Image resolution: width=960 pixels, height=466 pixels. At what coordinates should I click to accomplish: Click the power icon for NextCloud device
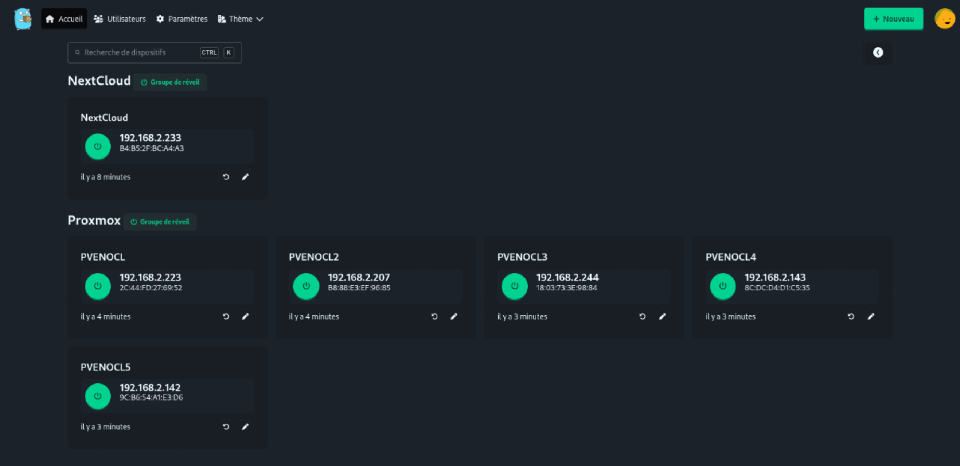point(97,146)
